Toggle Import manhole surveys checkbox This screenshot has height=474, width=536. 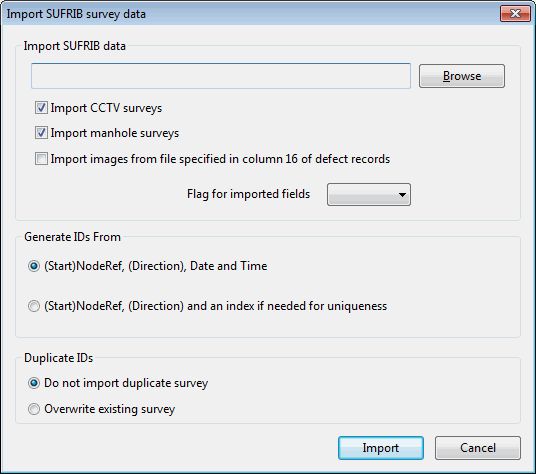[41, 133]
